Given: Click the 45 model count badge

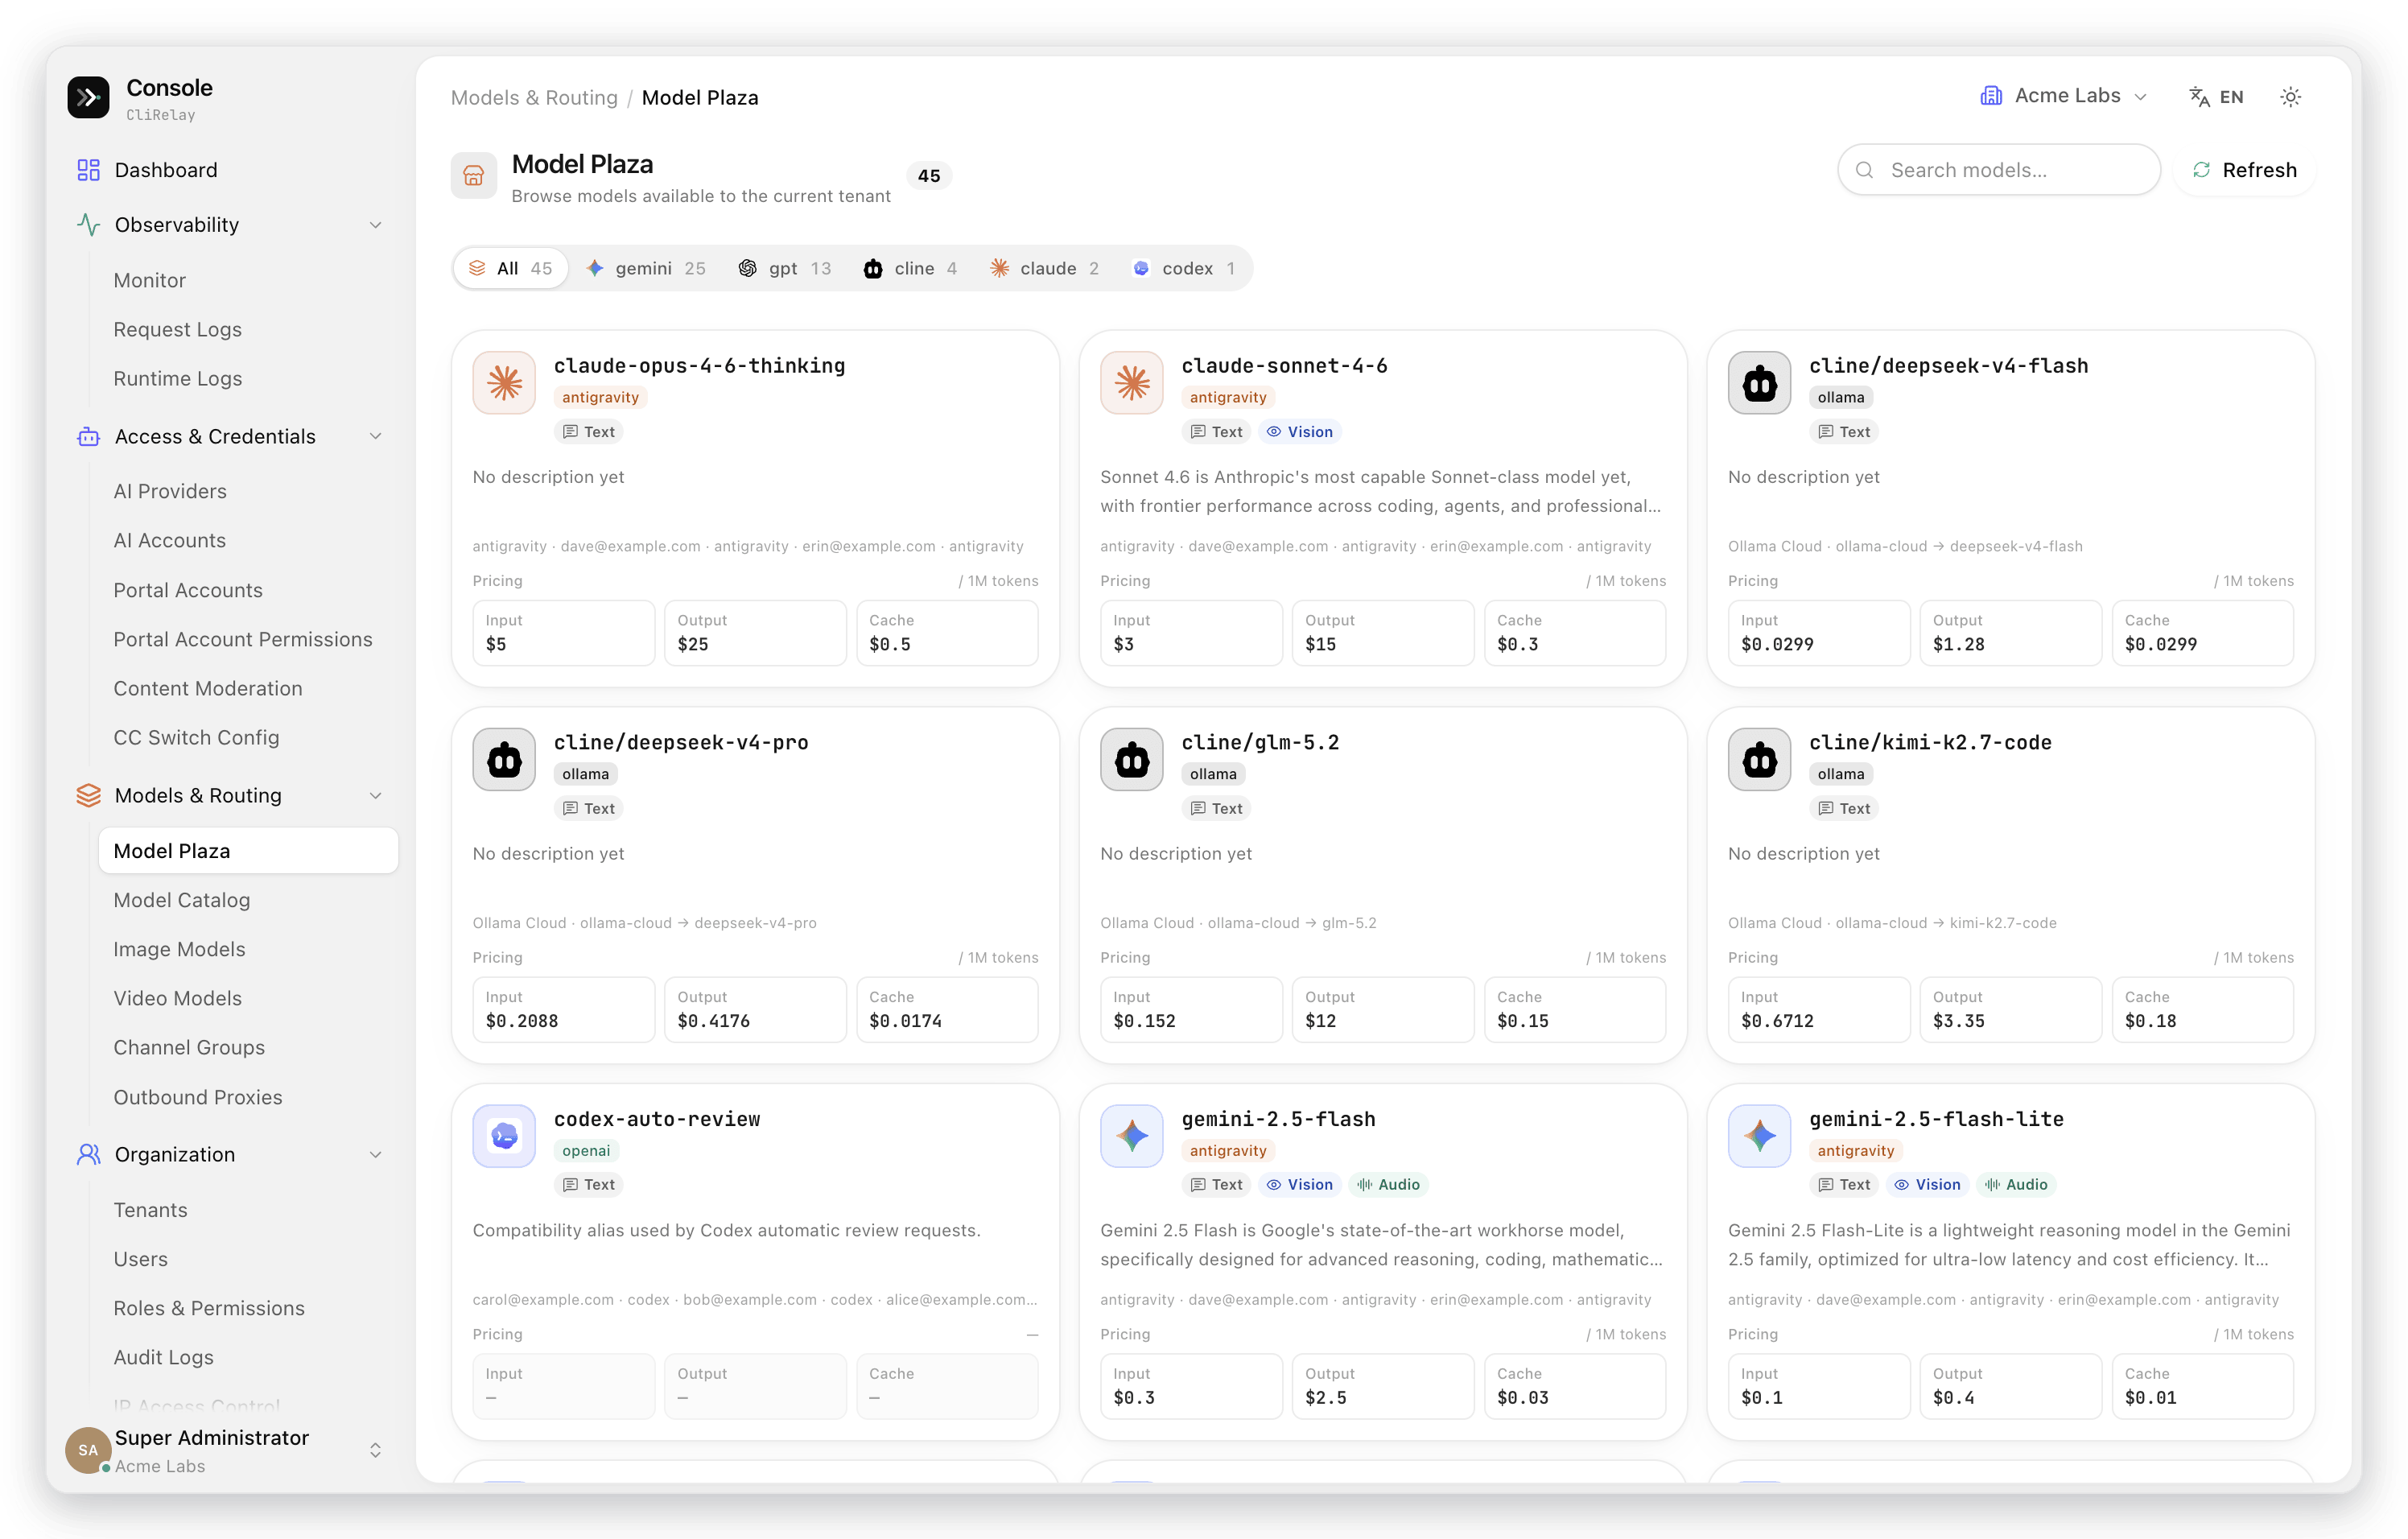Looking at the screenshot, I should point(929,176).
